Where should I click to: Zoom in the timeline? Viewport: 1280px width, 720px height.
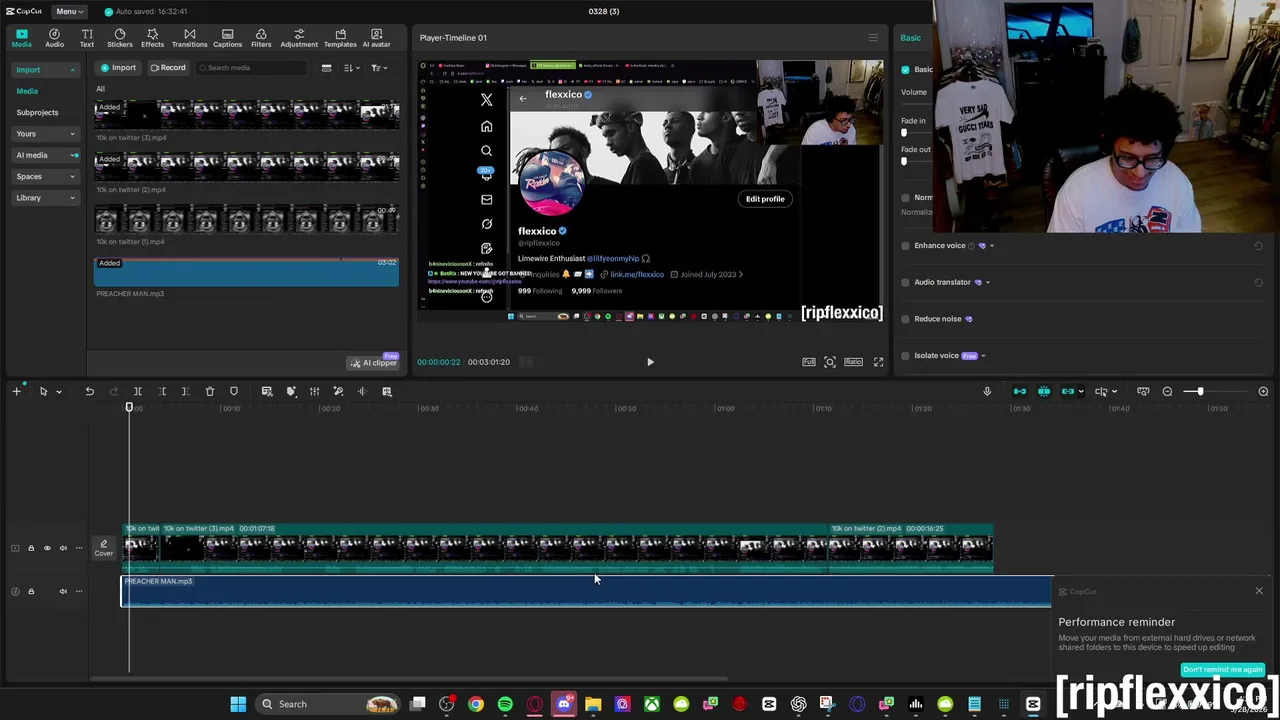[1263, 392]
